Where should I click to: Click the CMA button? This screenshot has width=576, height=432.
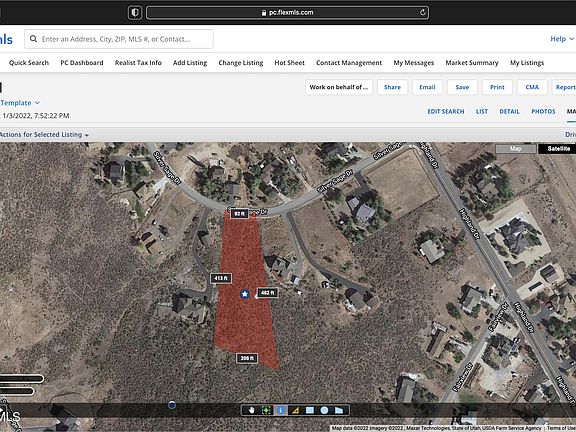coord(532,87)
